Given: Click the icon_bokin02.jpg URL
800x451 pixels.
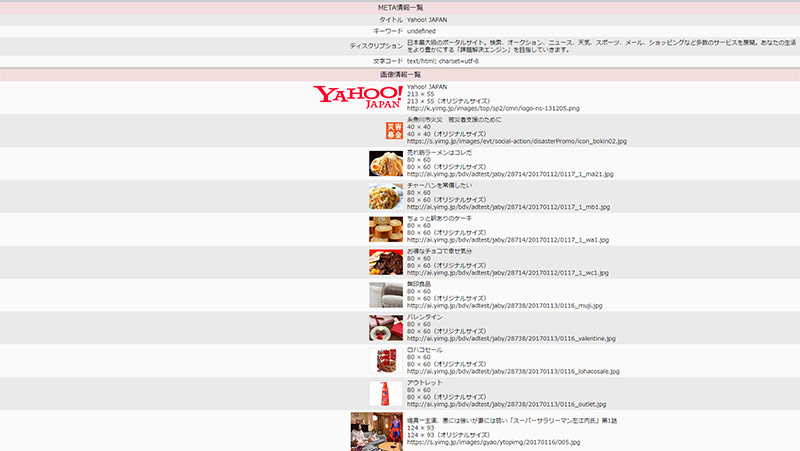Looking at the screenshot, I should coord(517,141).
